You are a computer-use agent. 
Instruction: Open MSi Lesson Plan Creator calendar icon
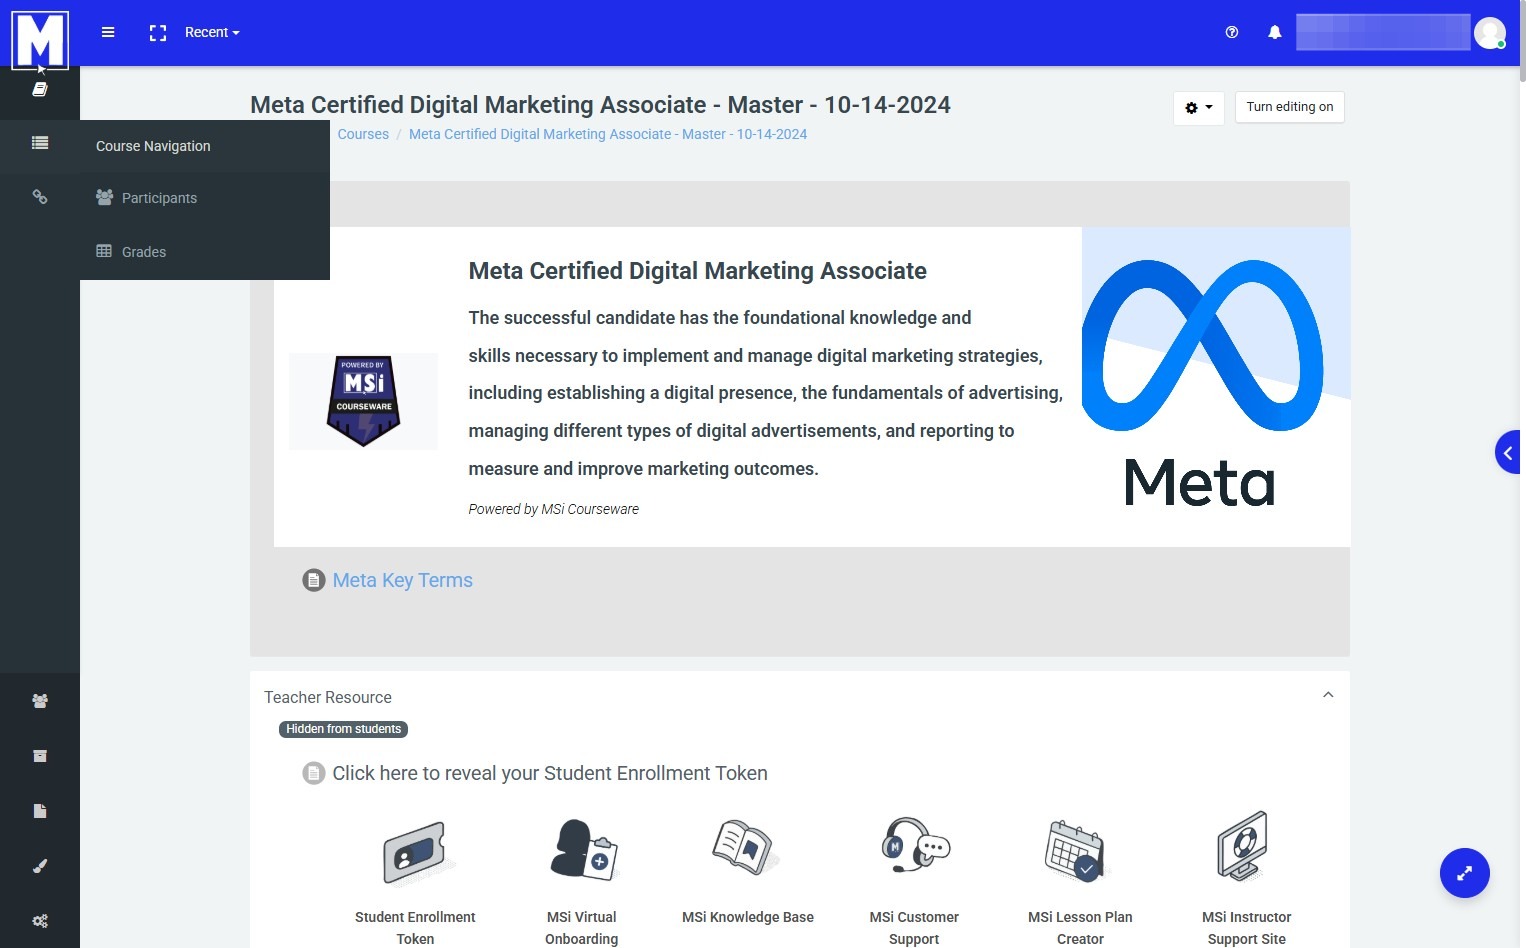click(x=1075, y=851)
